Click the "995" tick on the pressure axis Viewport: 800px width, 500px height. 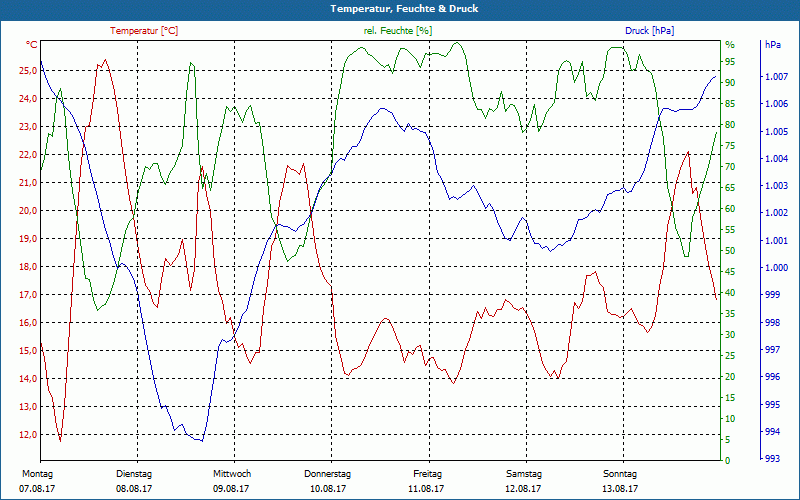coord(772,405)
